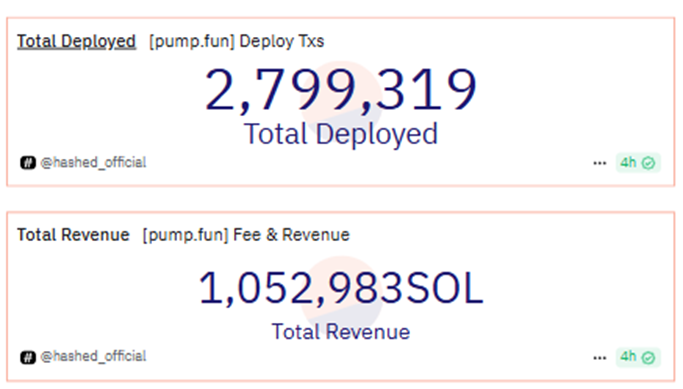
Task: Click the 4h refresh badge on Total Deployed card
Action: point(638,163)
